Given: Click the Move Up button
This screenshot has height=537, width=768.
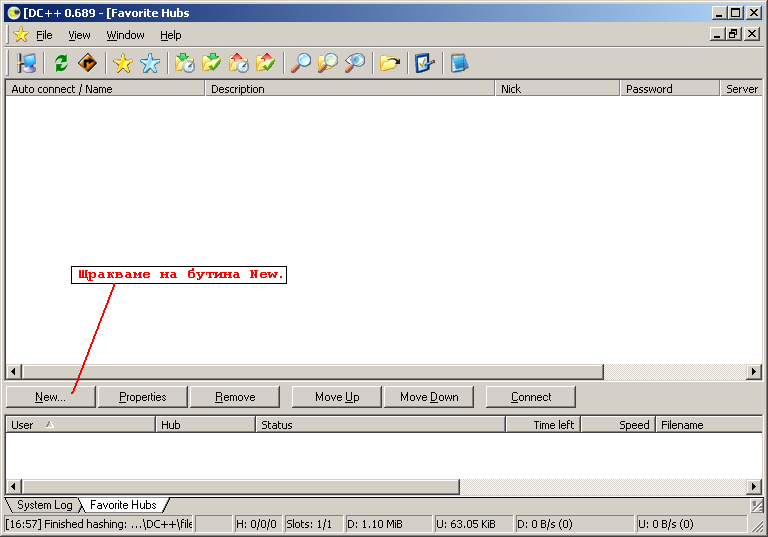Looking at the screenshot, I should 337,397.
